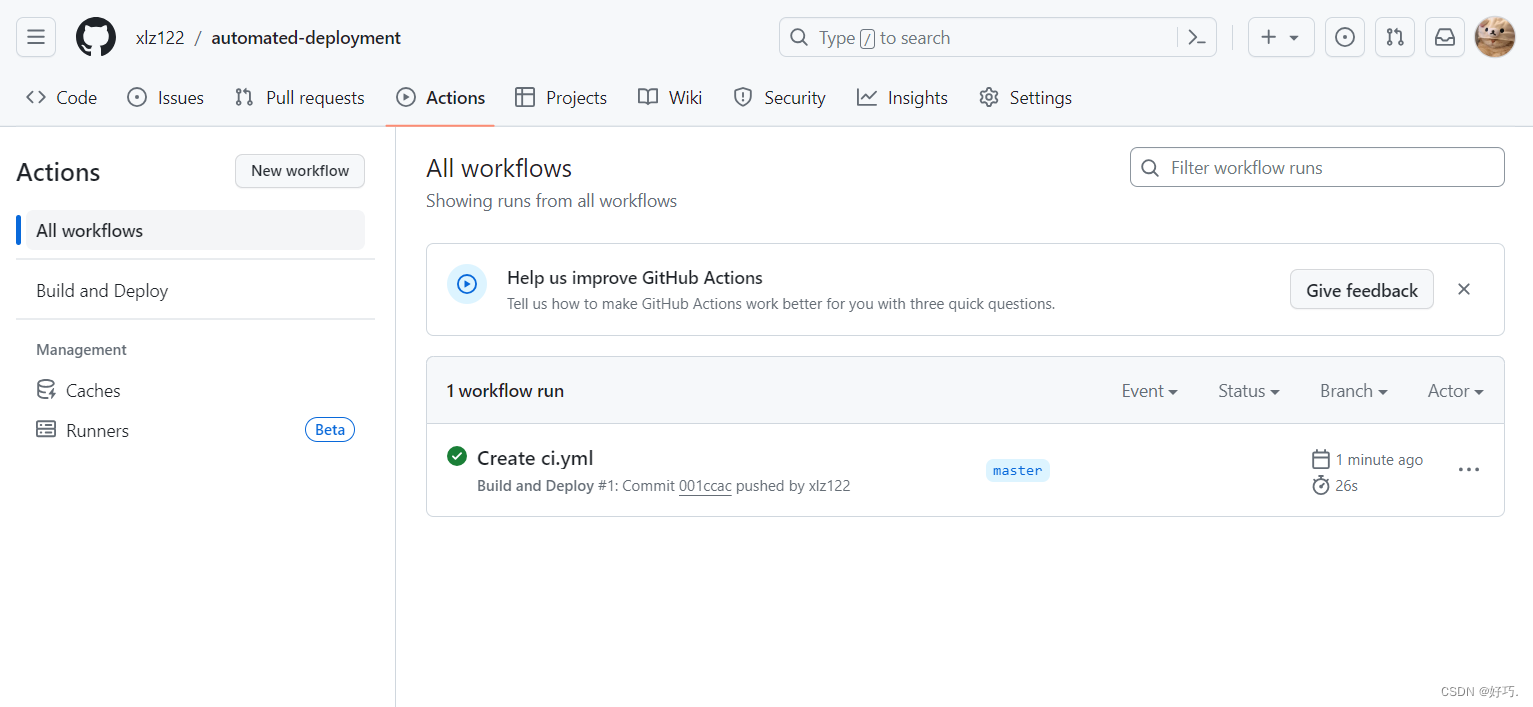Screen dimensions: 1533x707
Task: Click the green success check icon
Action: (457, 456)
